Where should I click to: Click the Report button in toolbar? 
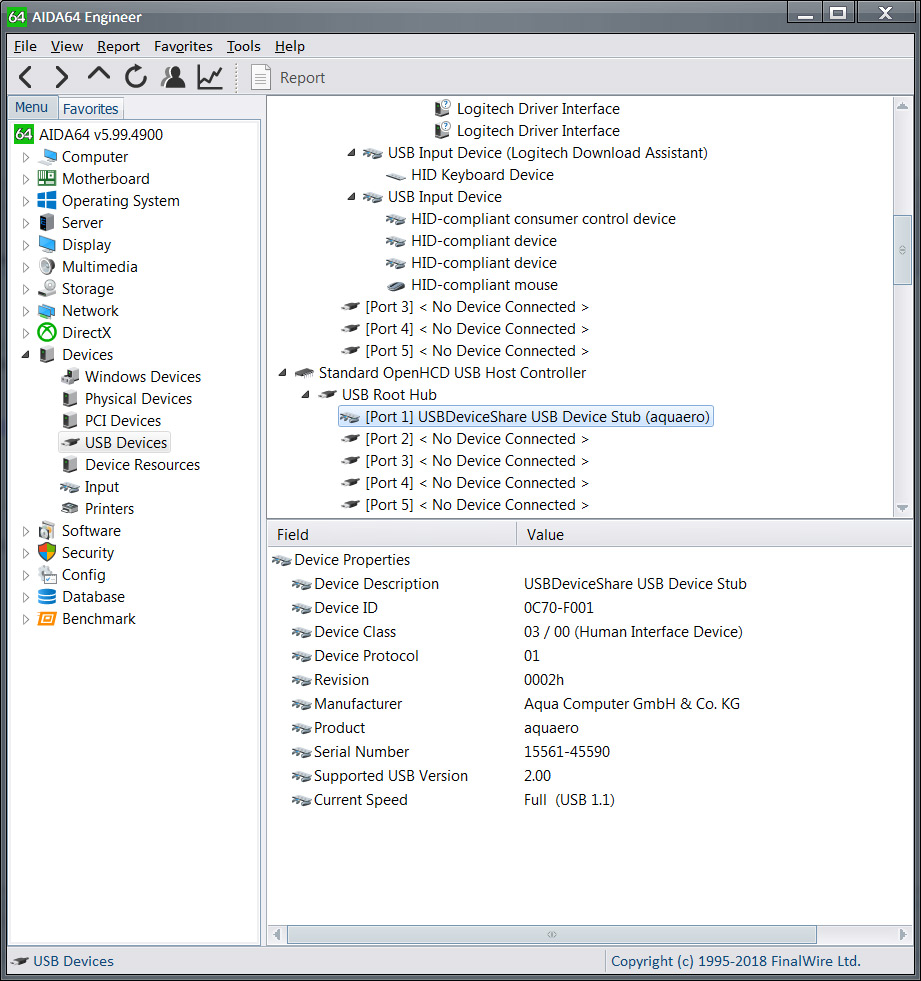(288, 78)
